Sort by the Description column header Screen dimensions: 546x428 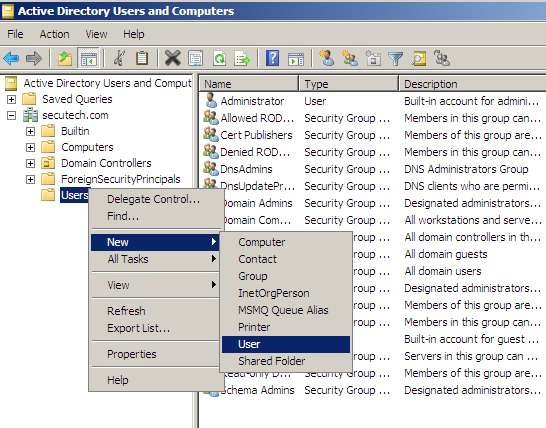tap(472, 84)
